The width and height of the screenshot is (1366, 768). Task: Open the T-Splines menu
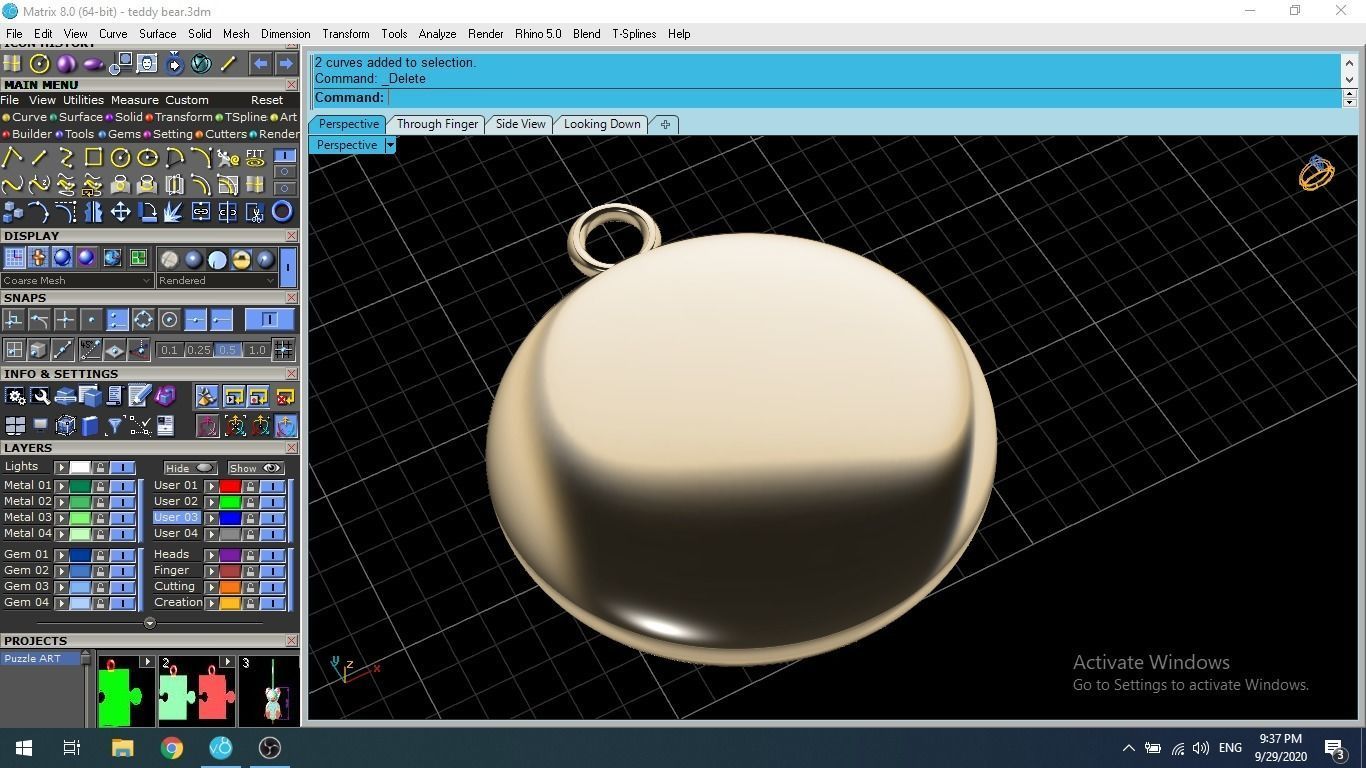click(x=634, y=34)
